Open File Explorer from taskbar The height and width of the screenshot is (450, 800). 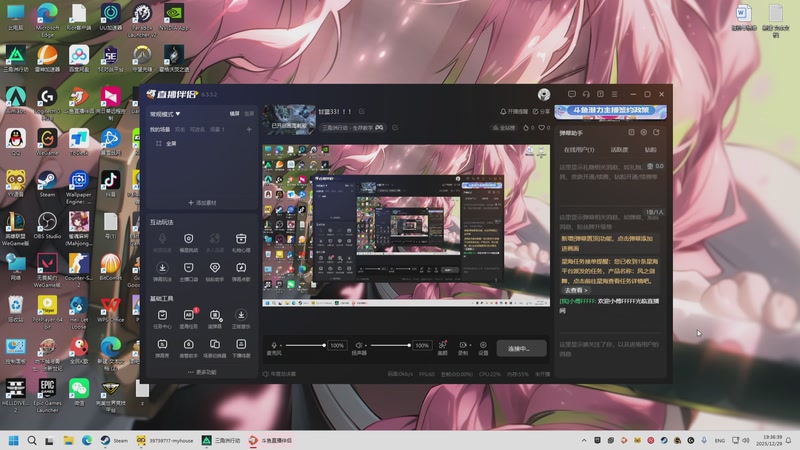pyautogui.click(x=68, y=440)
